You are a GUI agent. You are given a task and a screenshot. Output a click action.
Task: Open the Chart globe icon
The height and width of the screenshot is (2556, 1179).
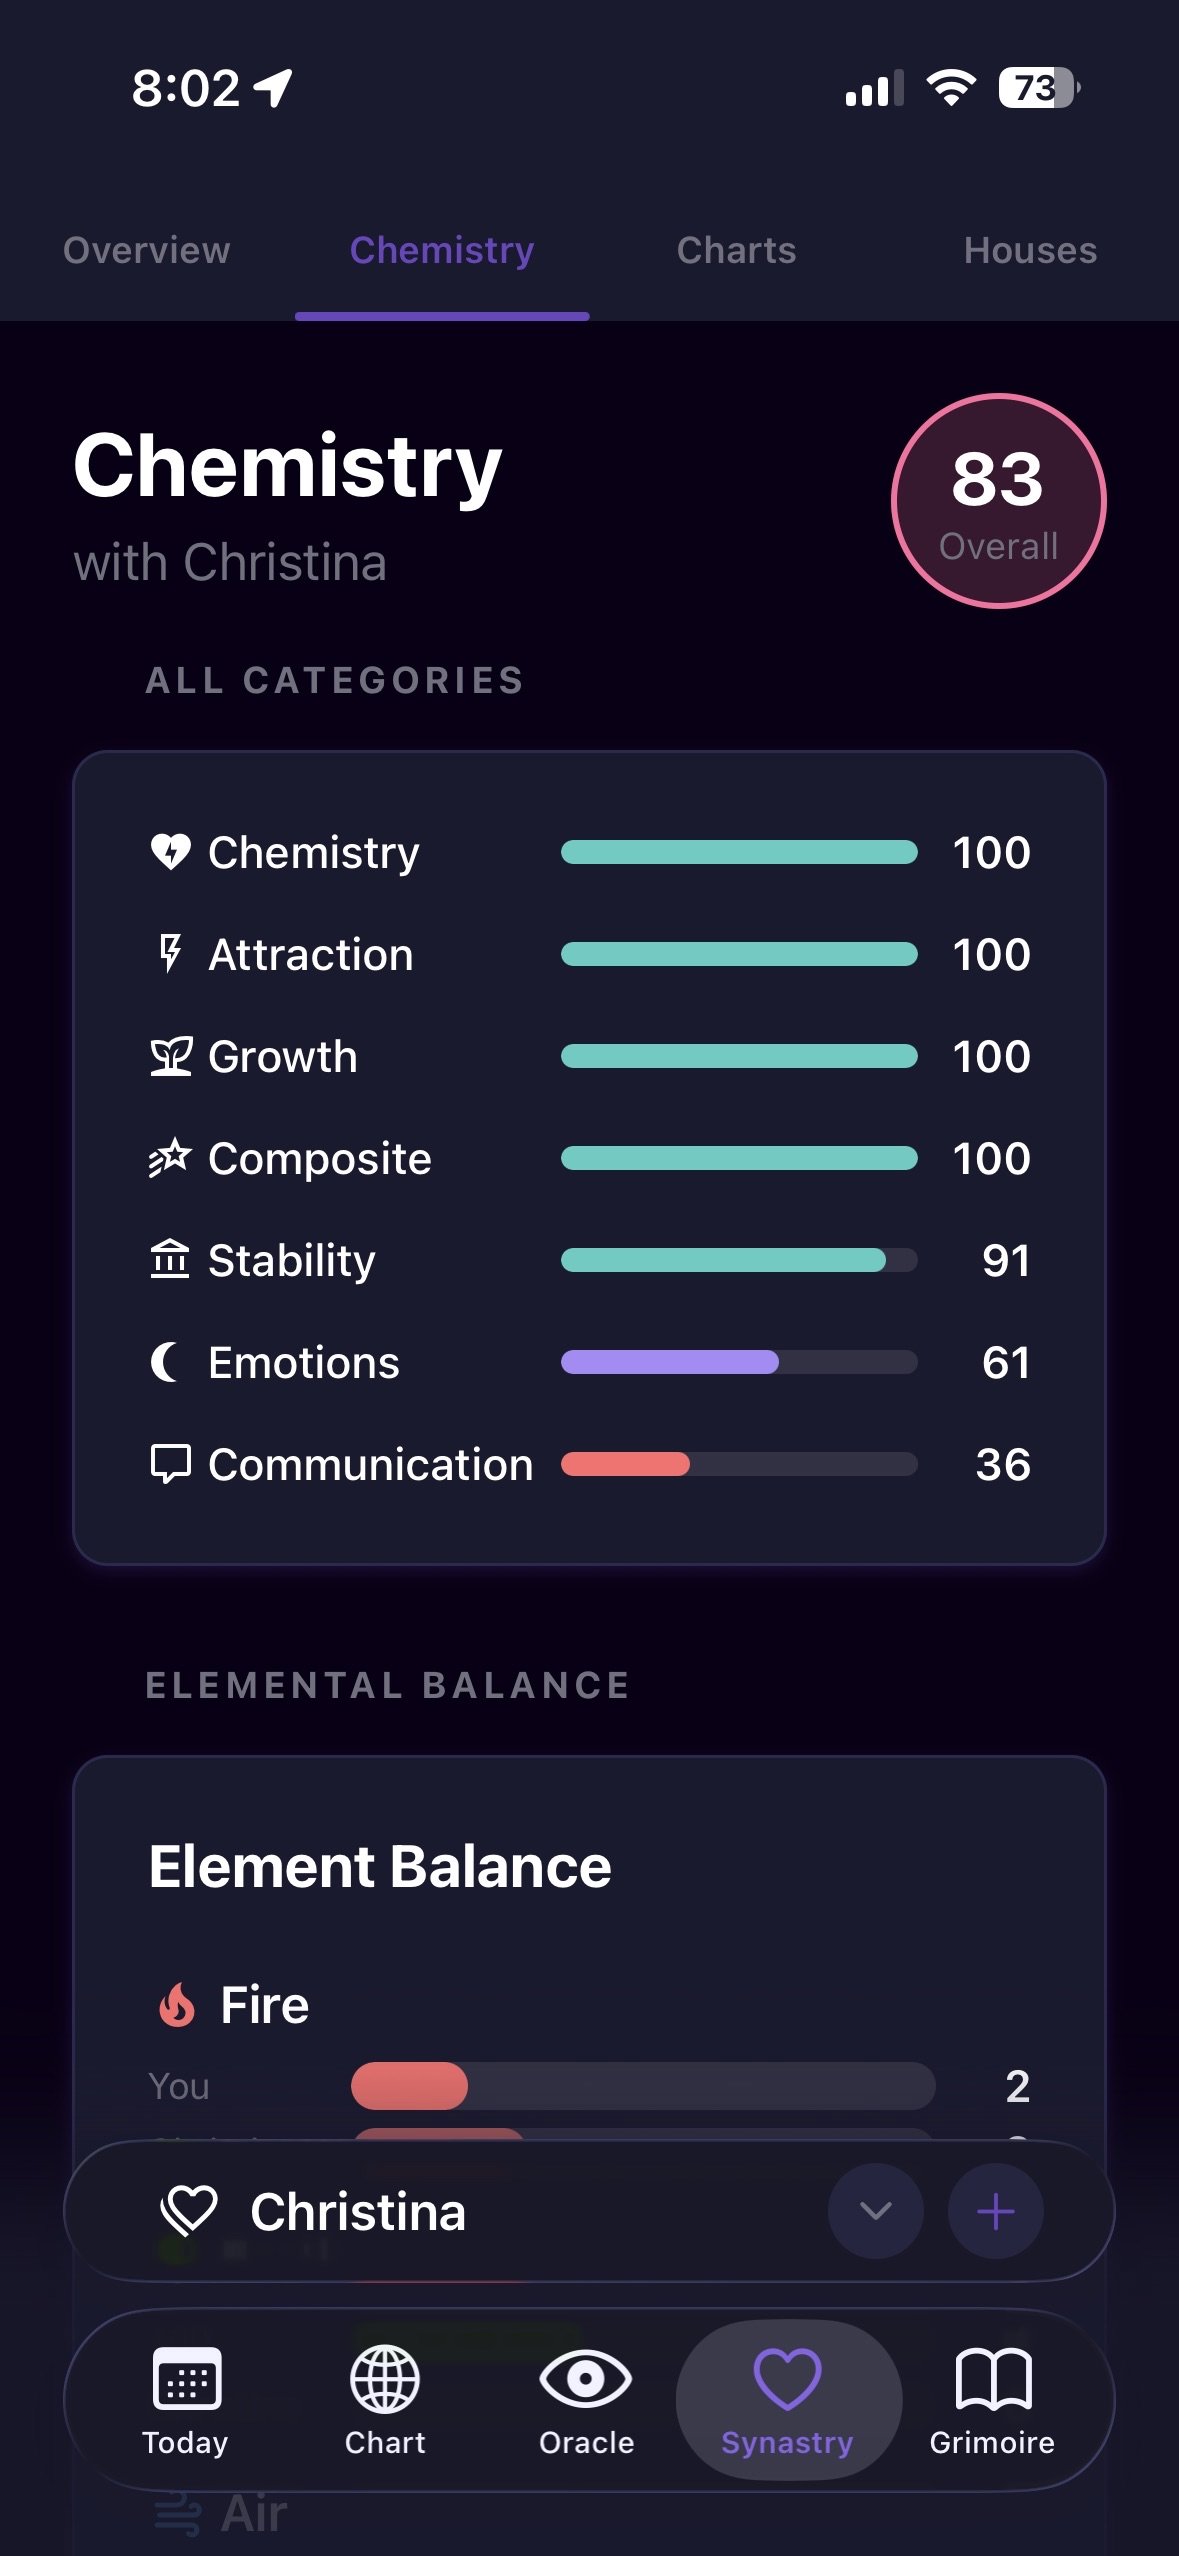tap(385, 2379)
